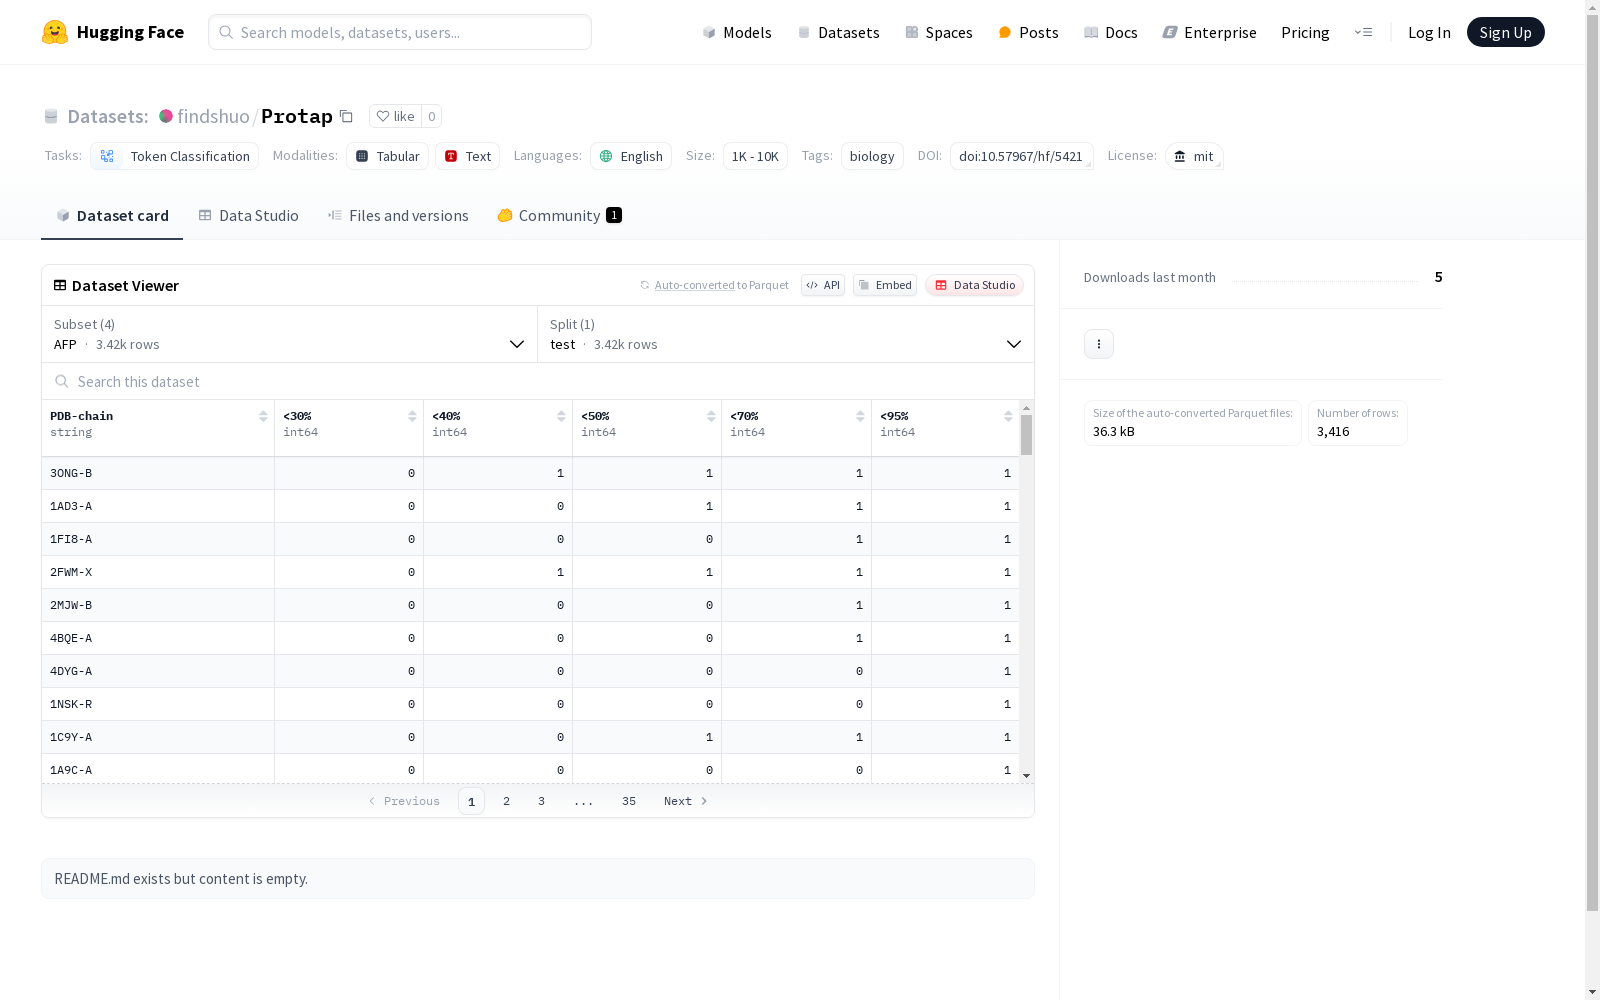Go to page 3 of results
The width and height of the screenshot is (1600, 1000).
[x=541, y=801]
